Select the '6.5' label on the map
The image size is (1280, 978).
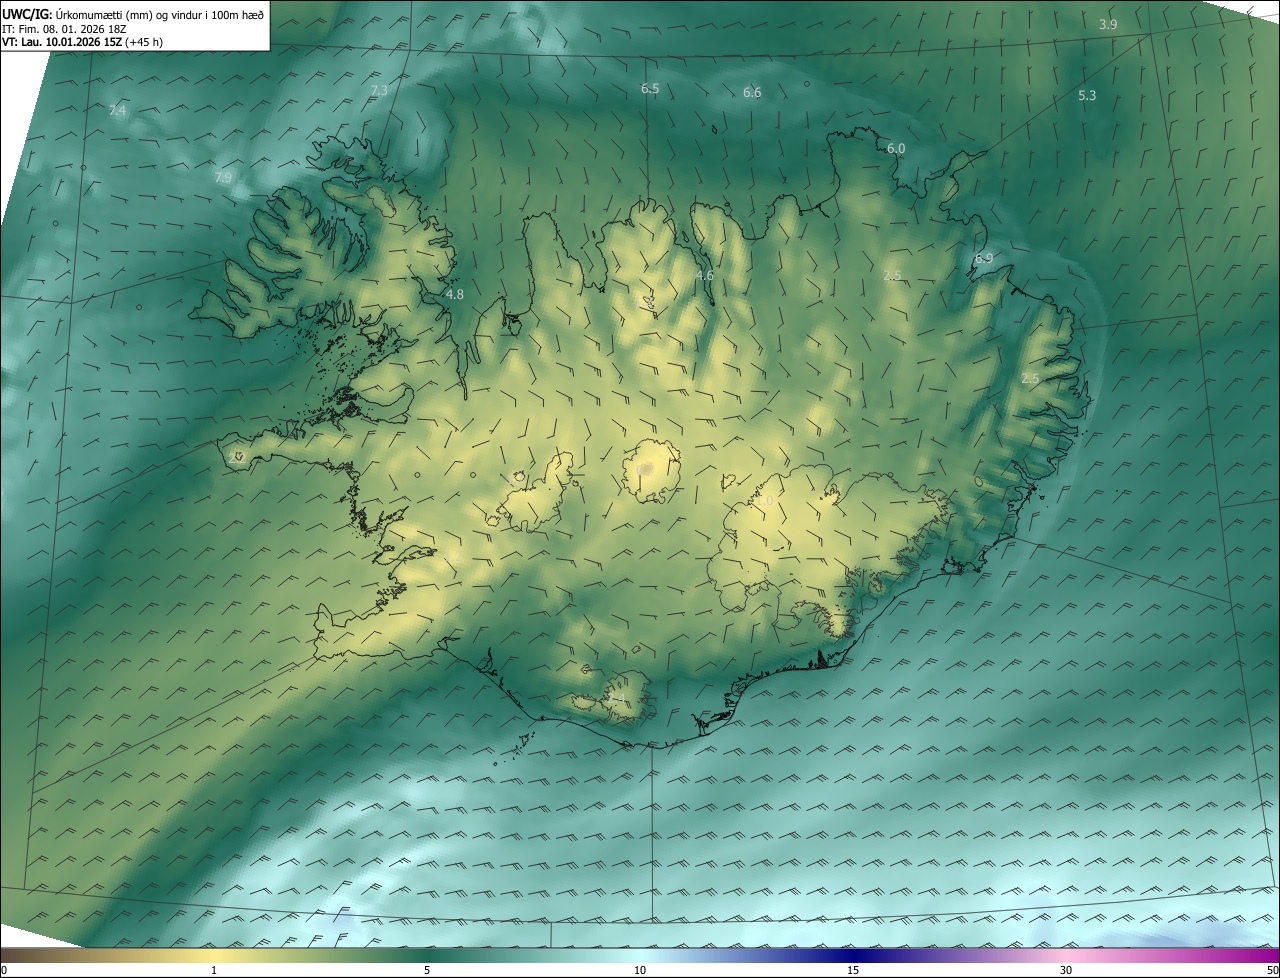[x=650, y=88]
